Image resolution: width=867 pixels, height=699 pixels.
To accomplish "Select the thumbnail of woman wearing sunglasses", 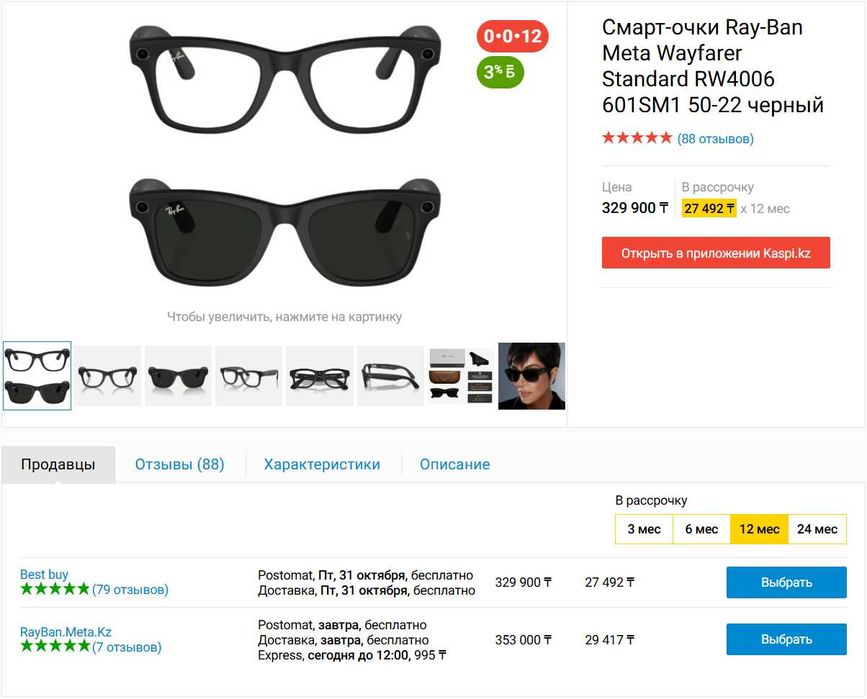I will point(531,376).
